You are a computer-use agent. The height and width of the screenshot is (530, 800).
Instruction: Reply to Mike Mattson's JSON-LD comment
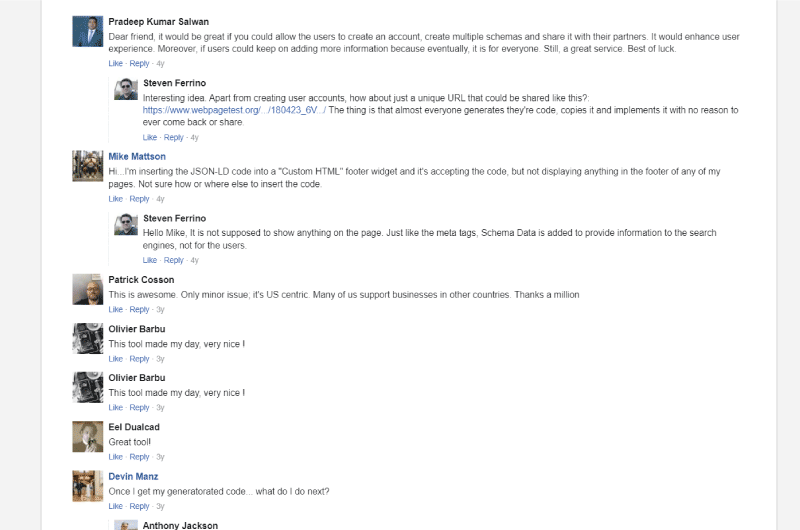[x=139, y=199]
